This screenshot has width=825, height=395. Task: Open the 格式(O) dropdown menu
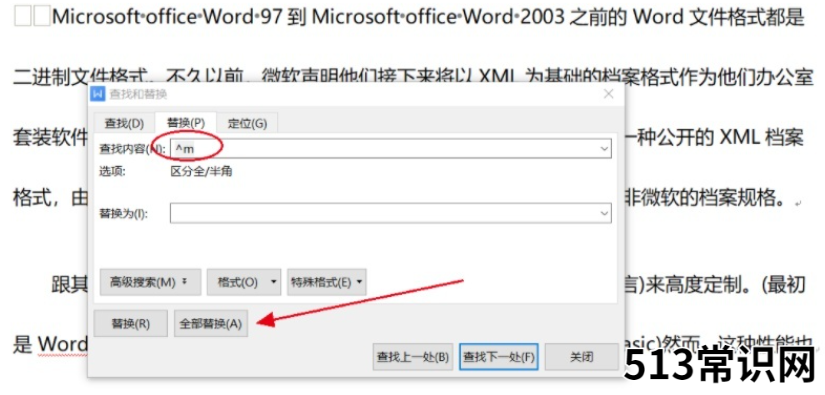click(x=244, y=282)
